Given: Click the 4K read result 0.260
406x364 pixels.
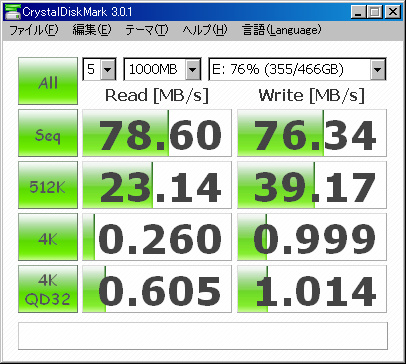Looking at the screenshot, I should pos(157,237).
